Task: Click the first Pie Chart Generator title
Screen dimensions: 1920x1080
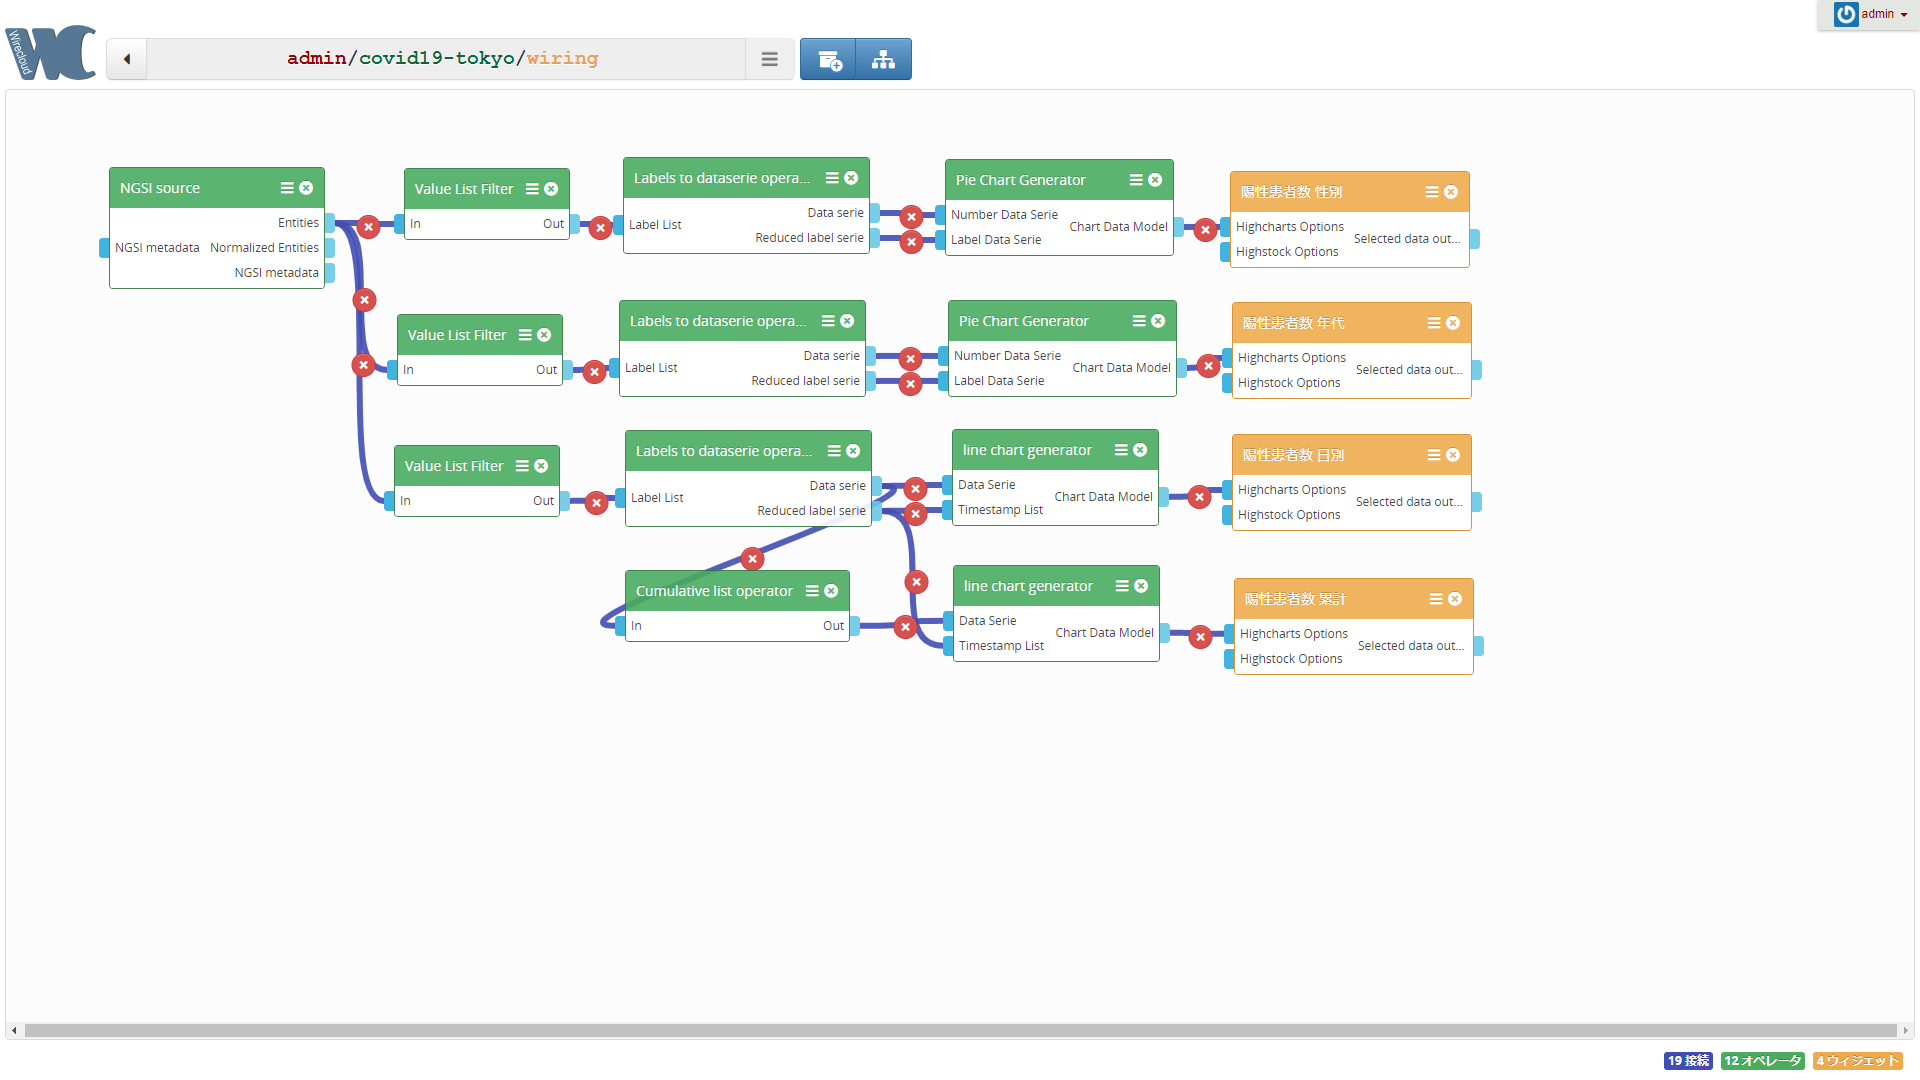Action: click(1020, 180)
